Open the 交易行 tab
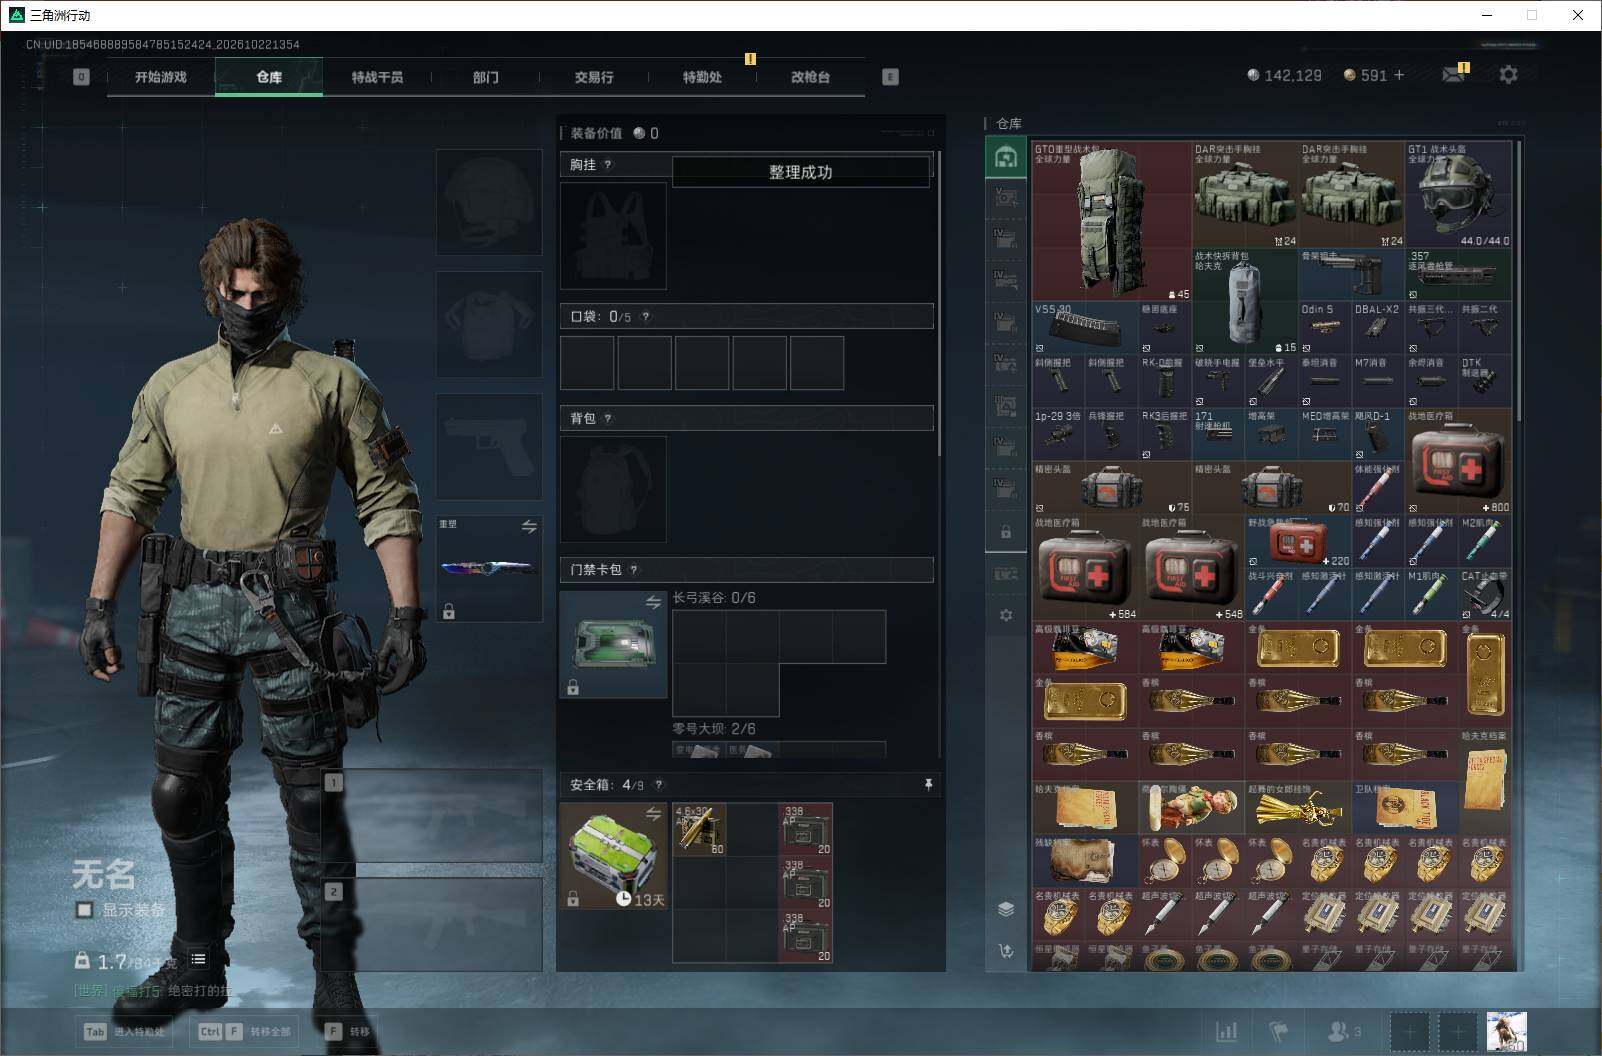The height and width of the screenshot is (1056, 1602). [594, 77]
